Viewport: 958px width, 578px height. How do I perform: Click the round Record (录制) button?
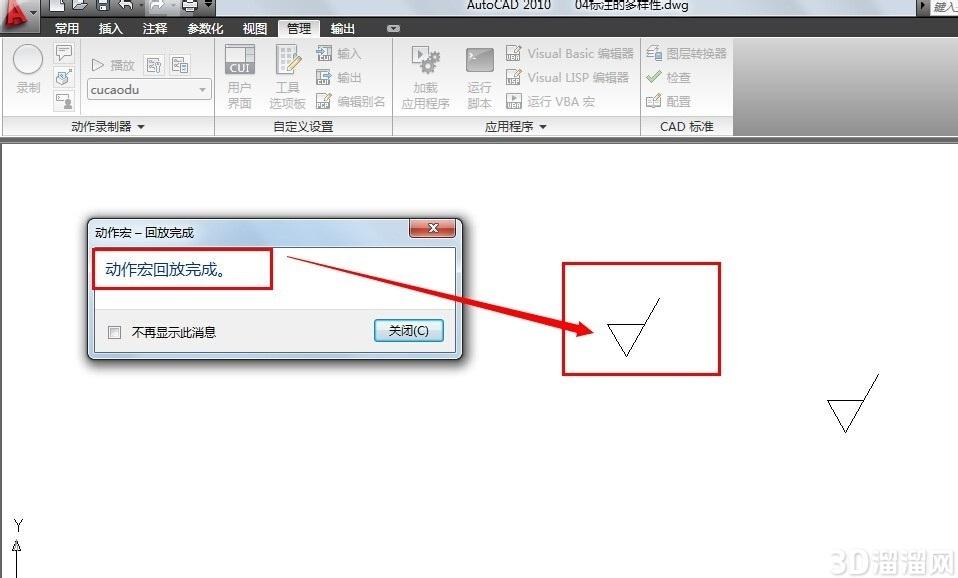coord(27,60)
